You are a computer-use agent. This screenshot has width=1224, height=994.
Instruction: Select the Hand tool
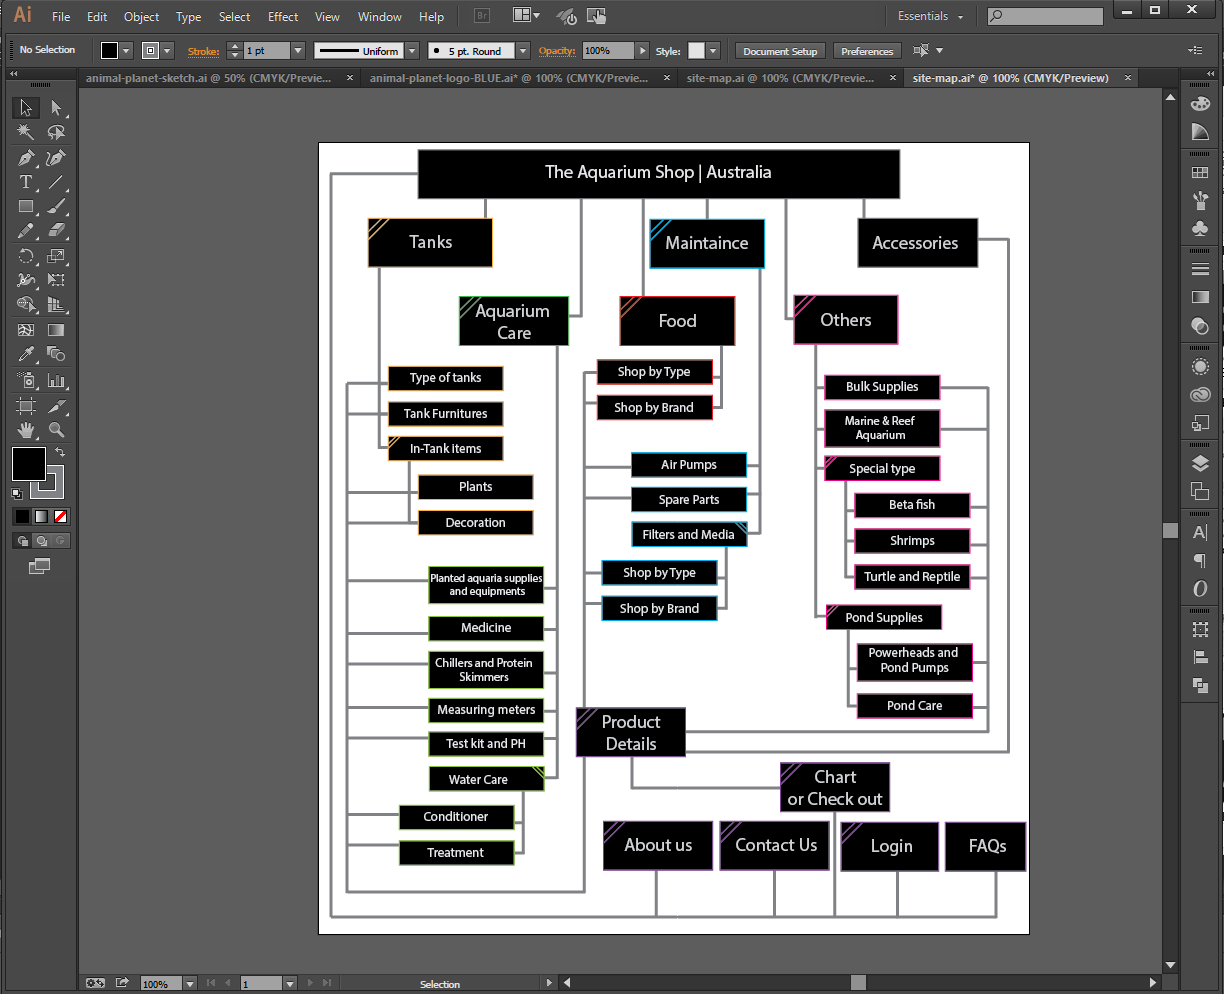(x=26, y=430)
